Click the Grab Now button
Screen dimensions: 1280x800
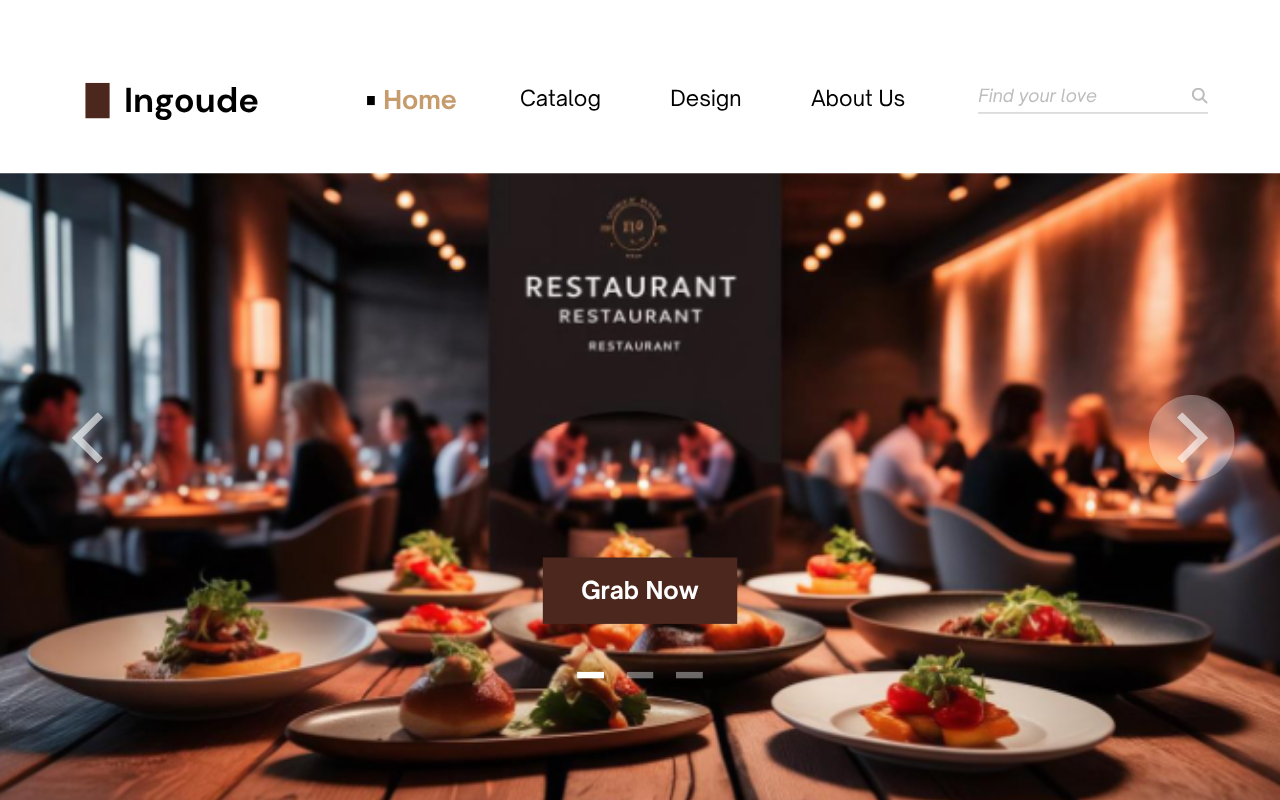pyautogui.click(x=640, y=591)
